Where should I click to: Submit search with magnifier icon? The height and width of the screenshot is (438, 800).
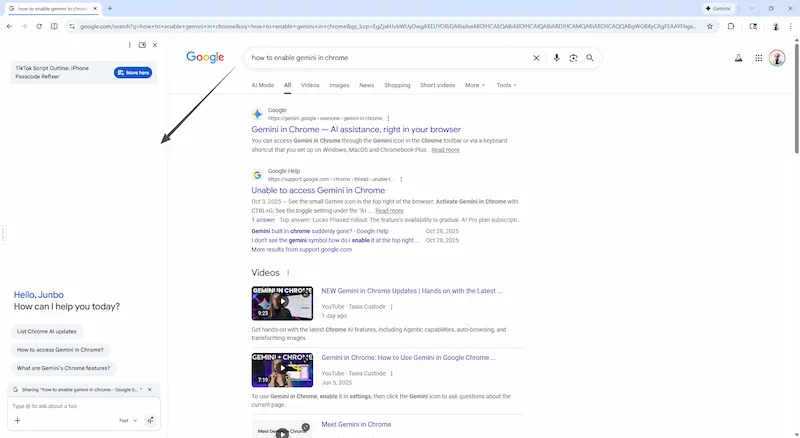pyautogui.click(x=590, y=58)
